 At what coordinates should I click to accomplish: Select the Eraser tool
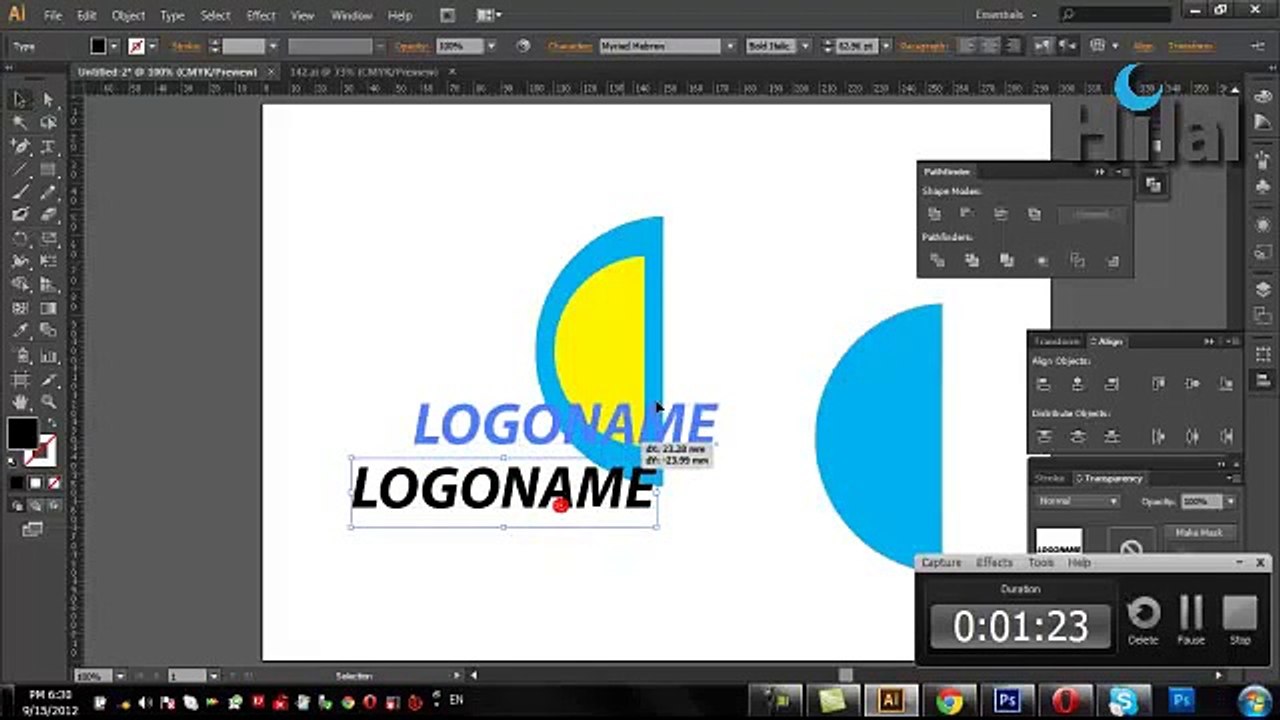[47, 215]
